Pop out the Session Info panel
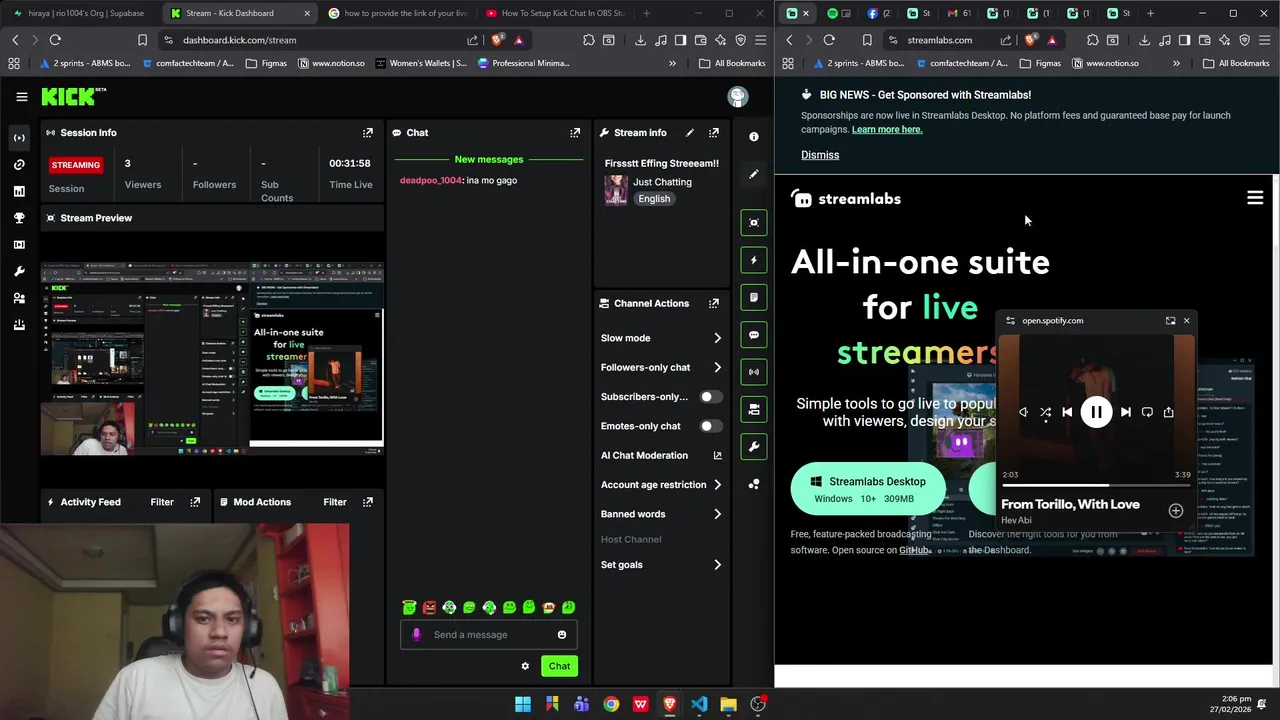This screenshot has width=1280, height=720. [368, 132]
